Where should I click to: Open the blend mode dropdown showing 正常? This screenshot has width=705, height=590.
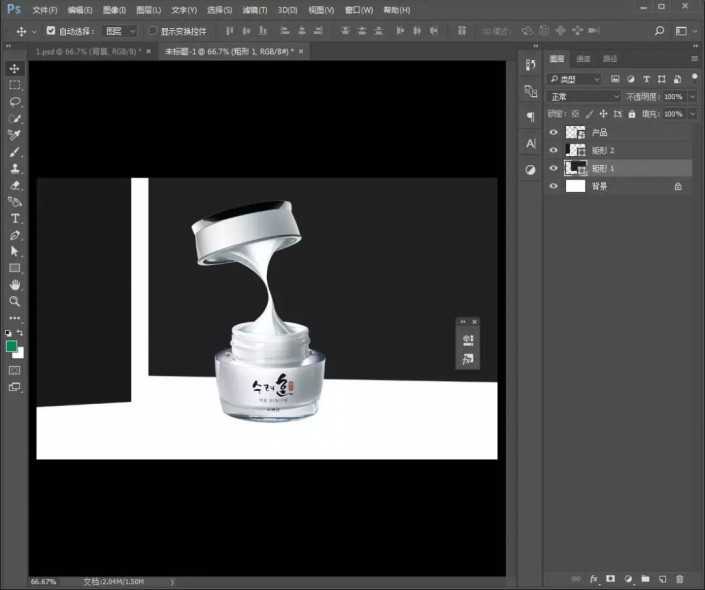(x=584, y=97)
